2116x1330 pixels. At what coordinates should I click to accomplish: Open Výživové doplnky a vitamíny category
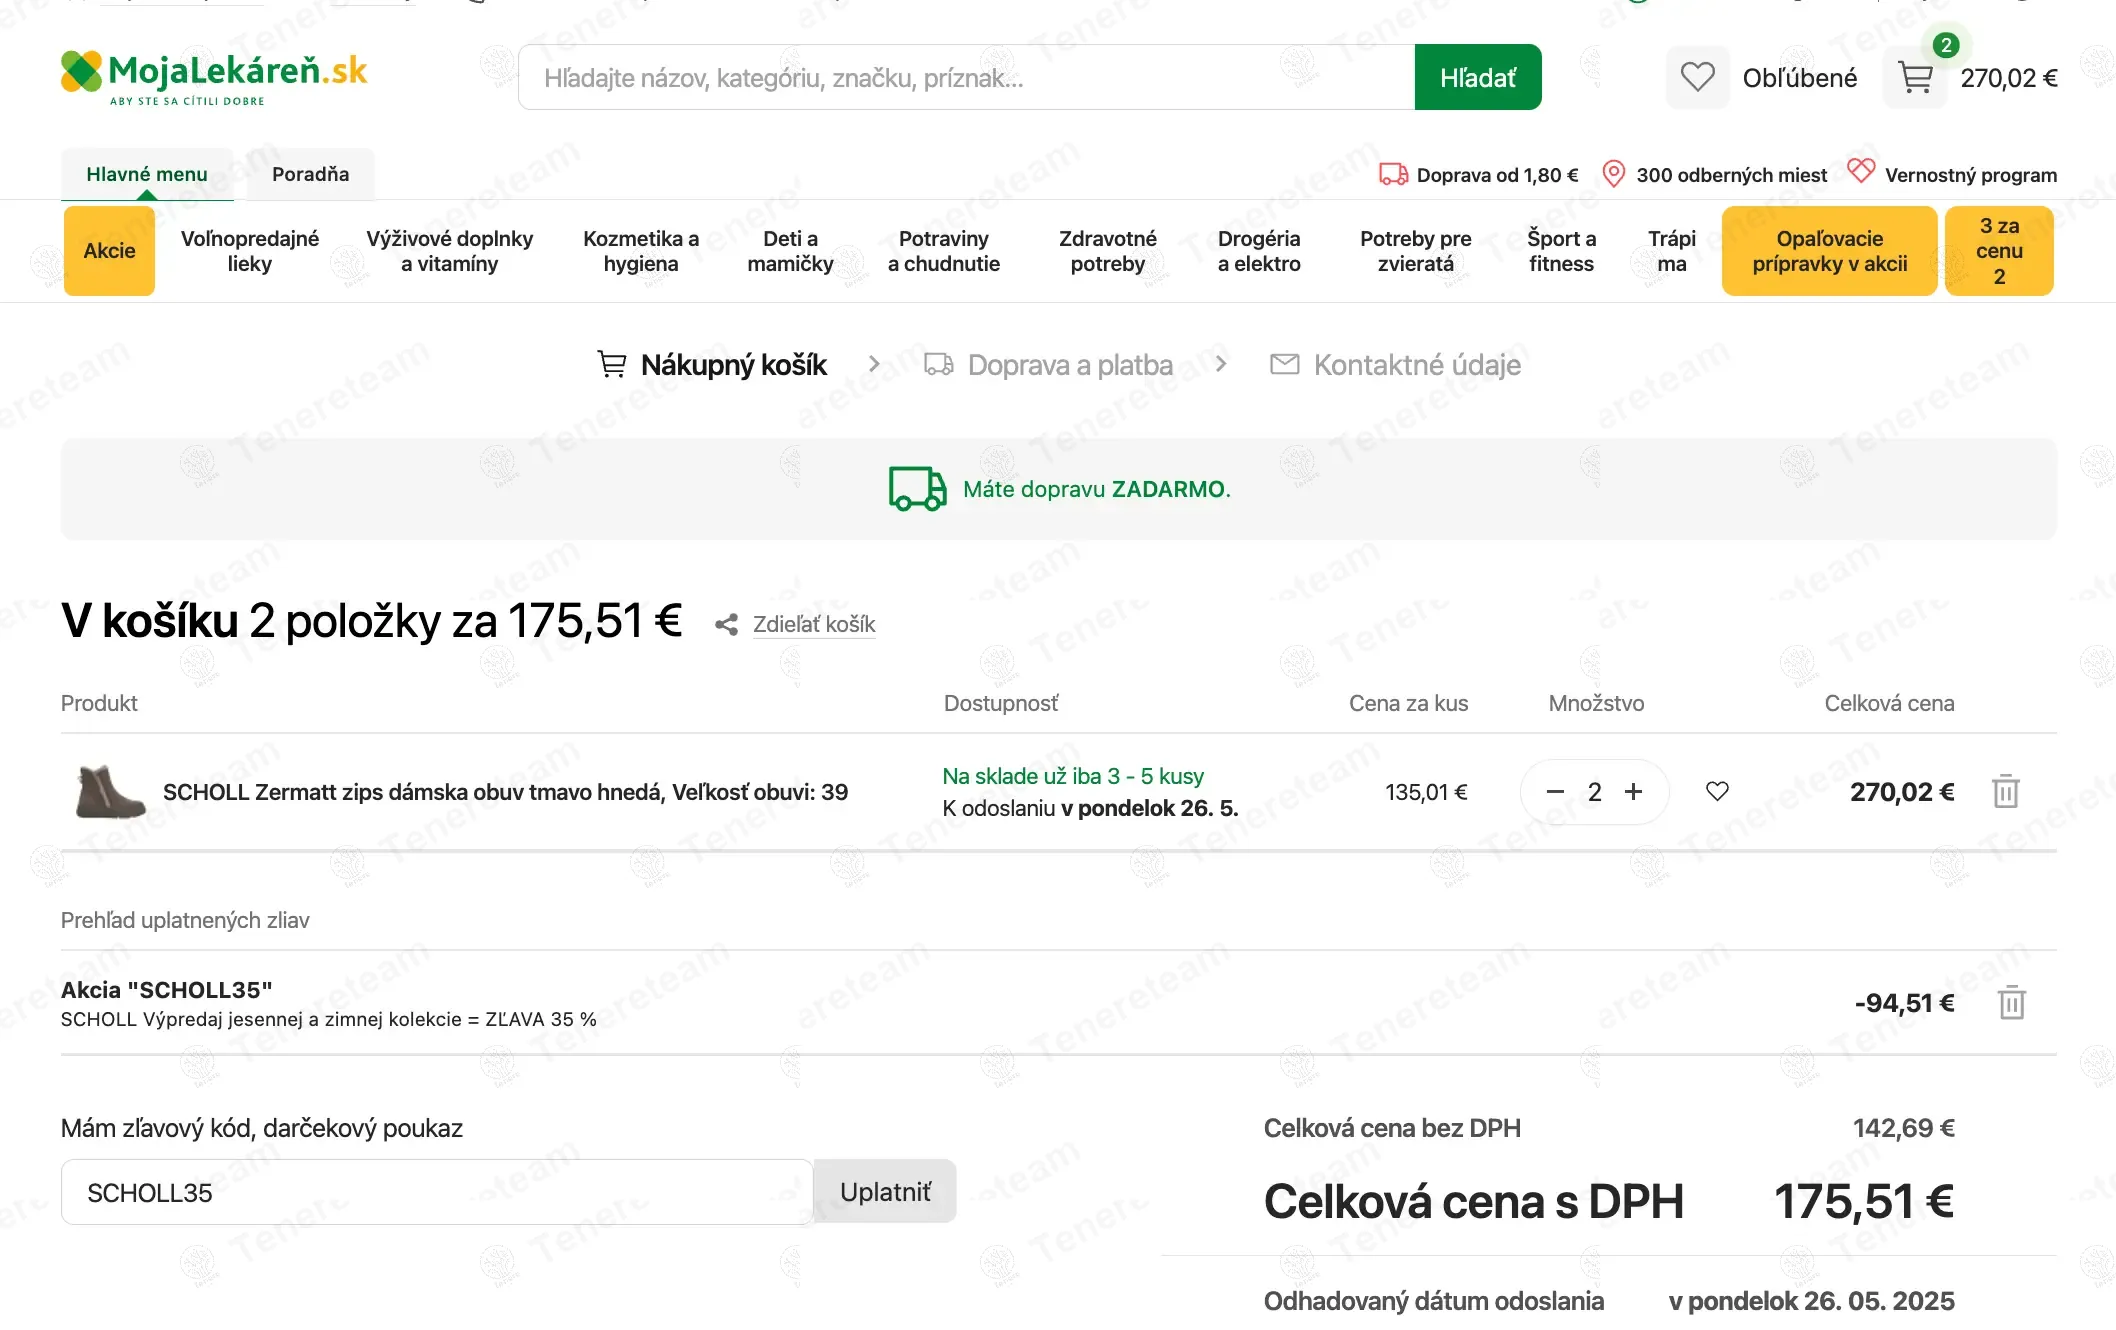click(450, 251)
